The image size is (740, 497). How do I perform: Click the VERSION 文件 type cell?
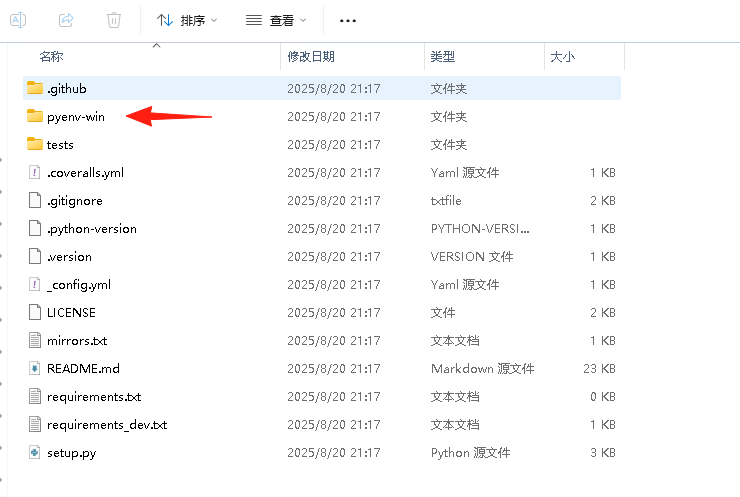(x=472, y=256)
